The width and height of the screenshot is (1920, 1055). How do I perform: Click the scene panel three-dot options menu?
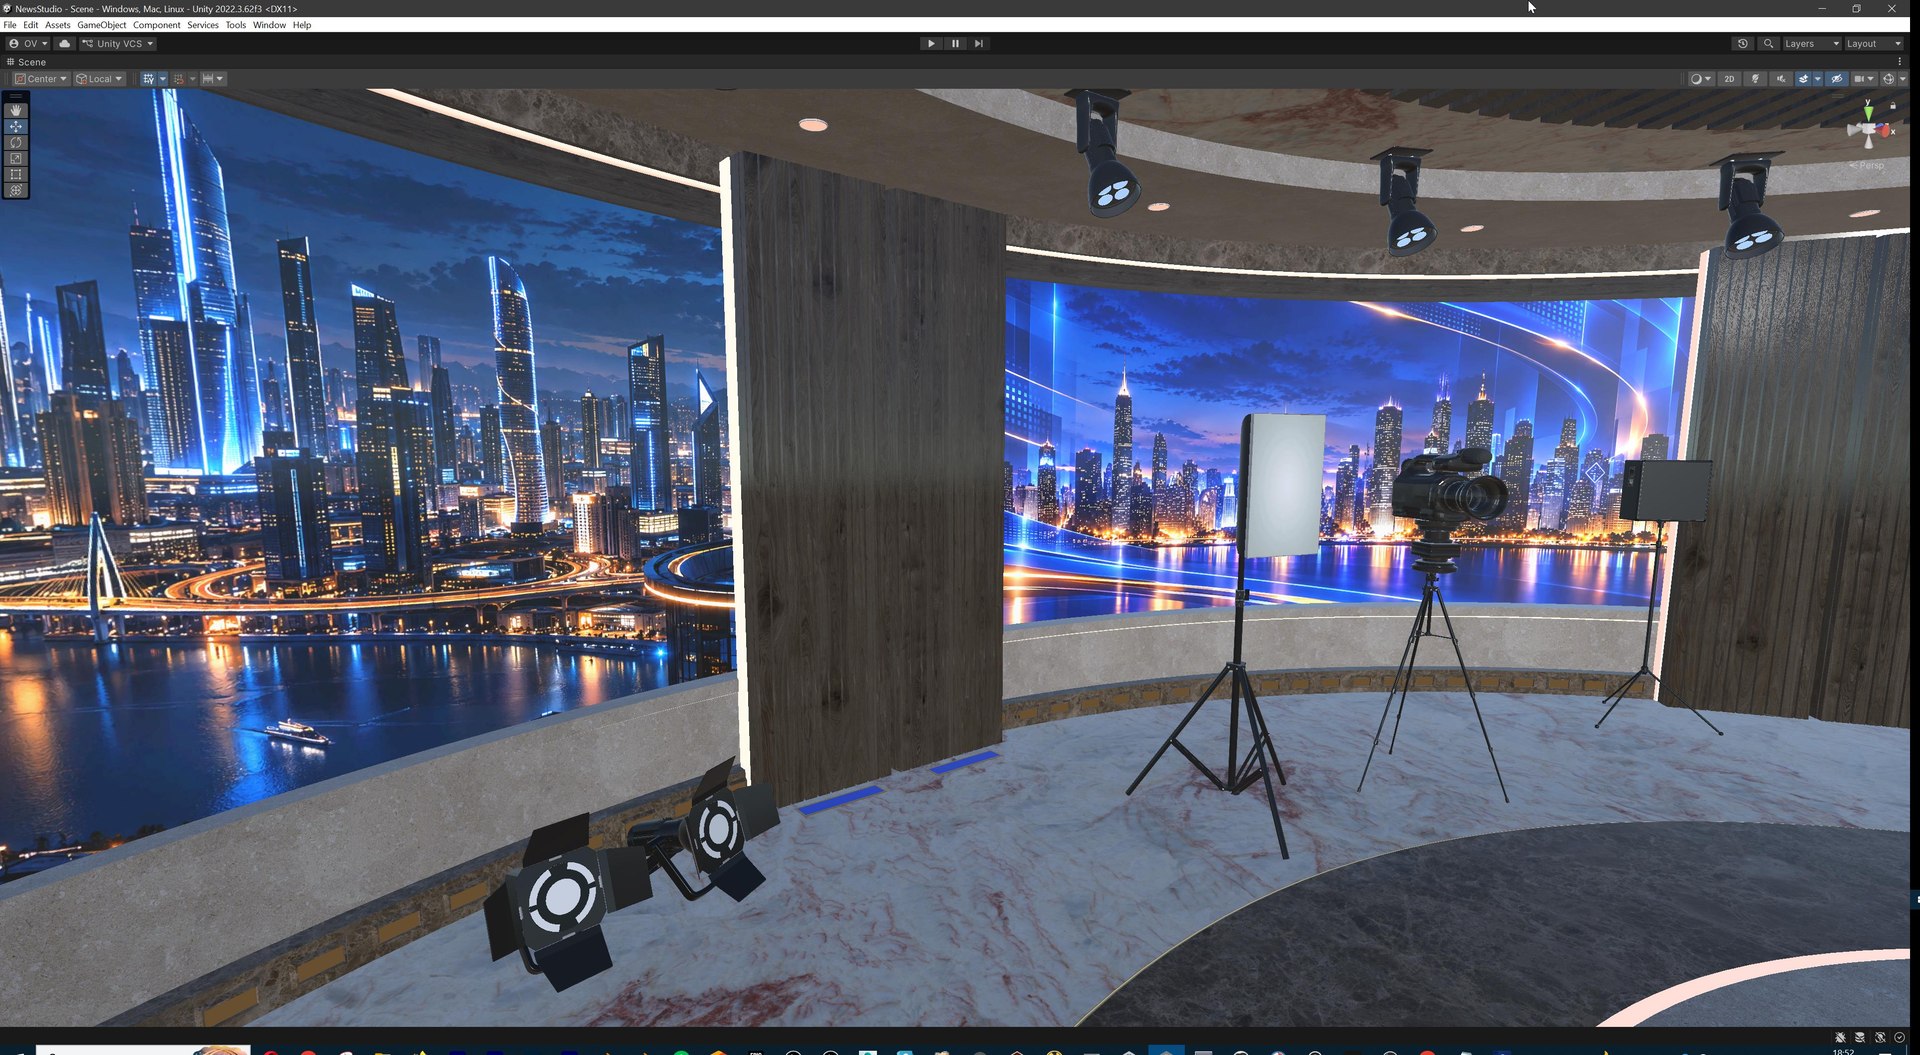(1900, 62)
